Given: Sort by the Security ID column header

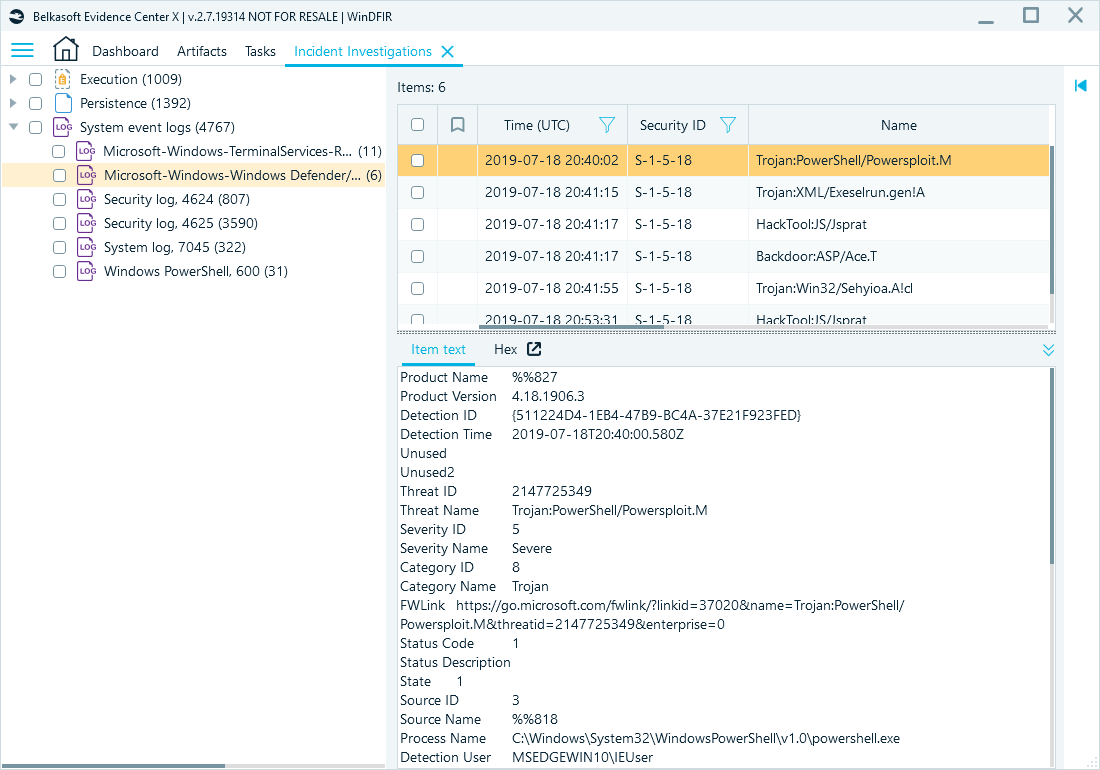Looking at the screenshot, I should click(672, 125).
